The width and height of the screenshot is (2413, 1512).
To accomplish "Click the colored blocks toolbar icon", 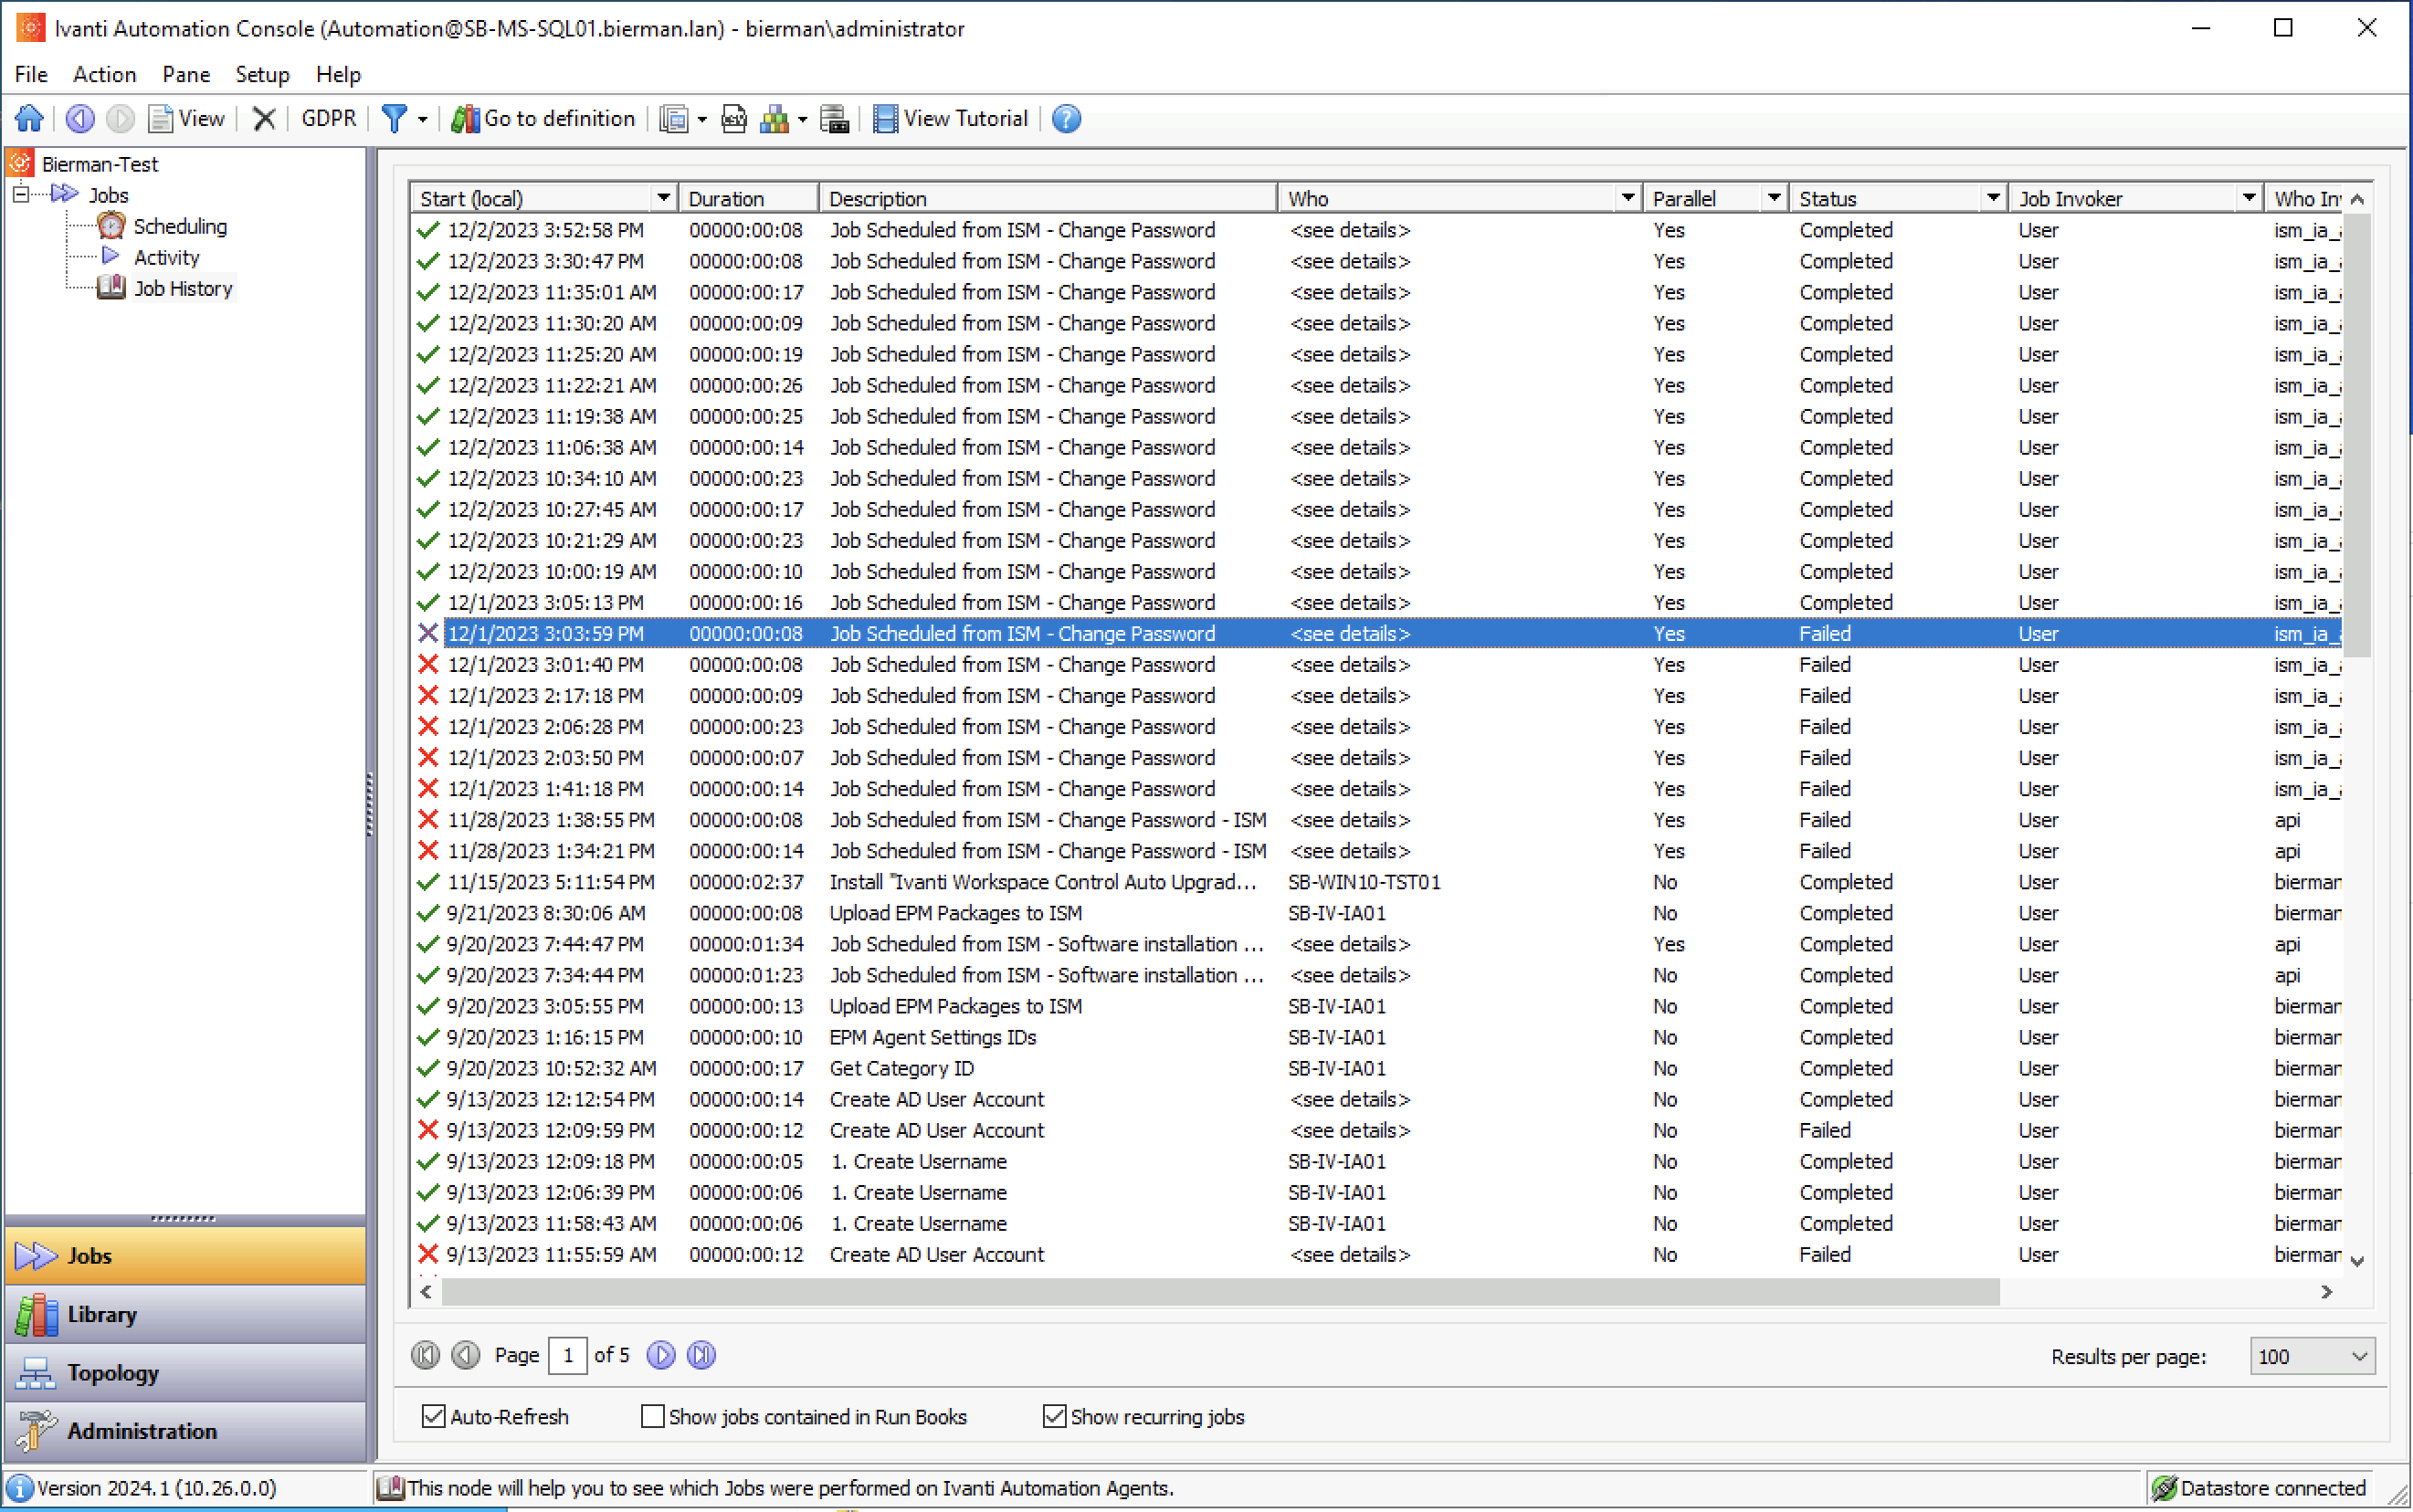I will 775,119.
